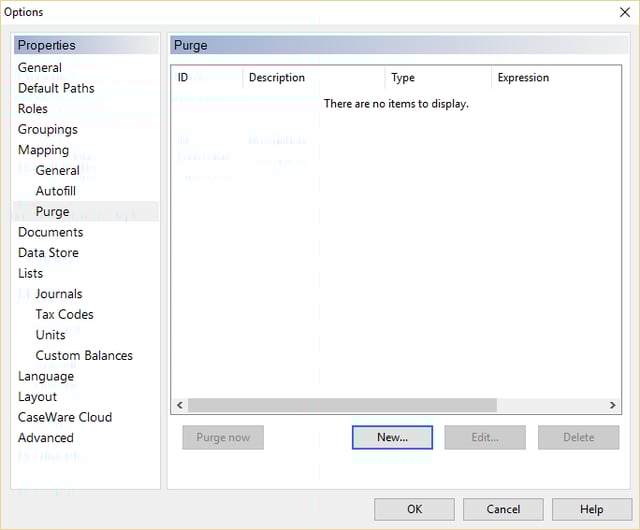This screenshot has width=640, height=530.
Task: Open Data Store settings
Action: click(x=48, y=253)
